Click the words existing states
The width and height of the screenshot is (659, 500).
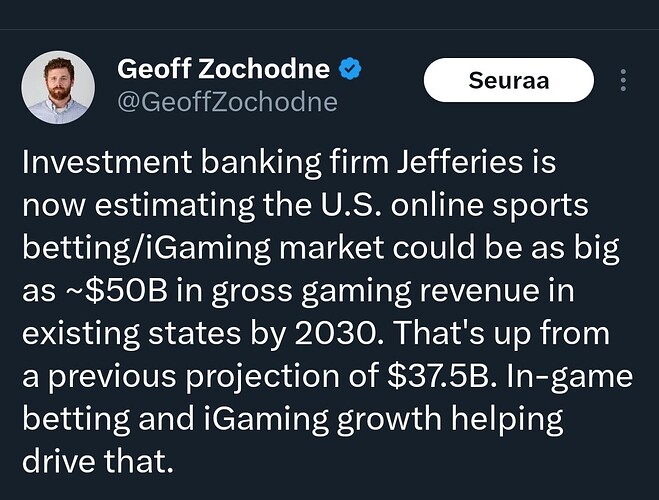click(x=132, y=334)
